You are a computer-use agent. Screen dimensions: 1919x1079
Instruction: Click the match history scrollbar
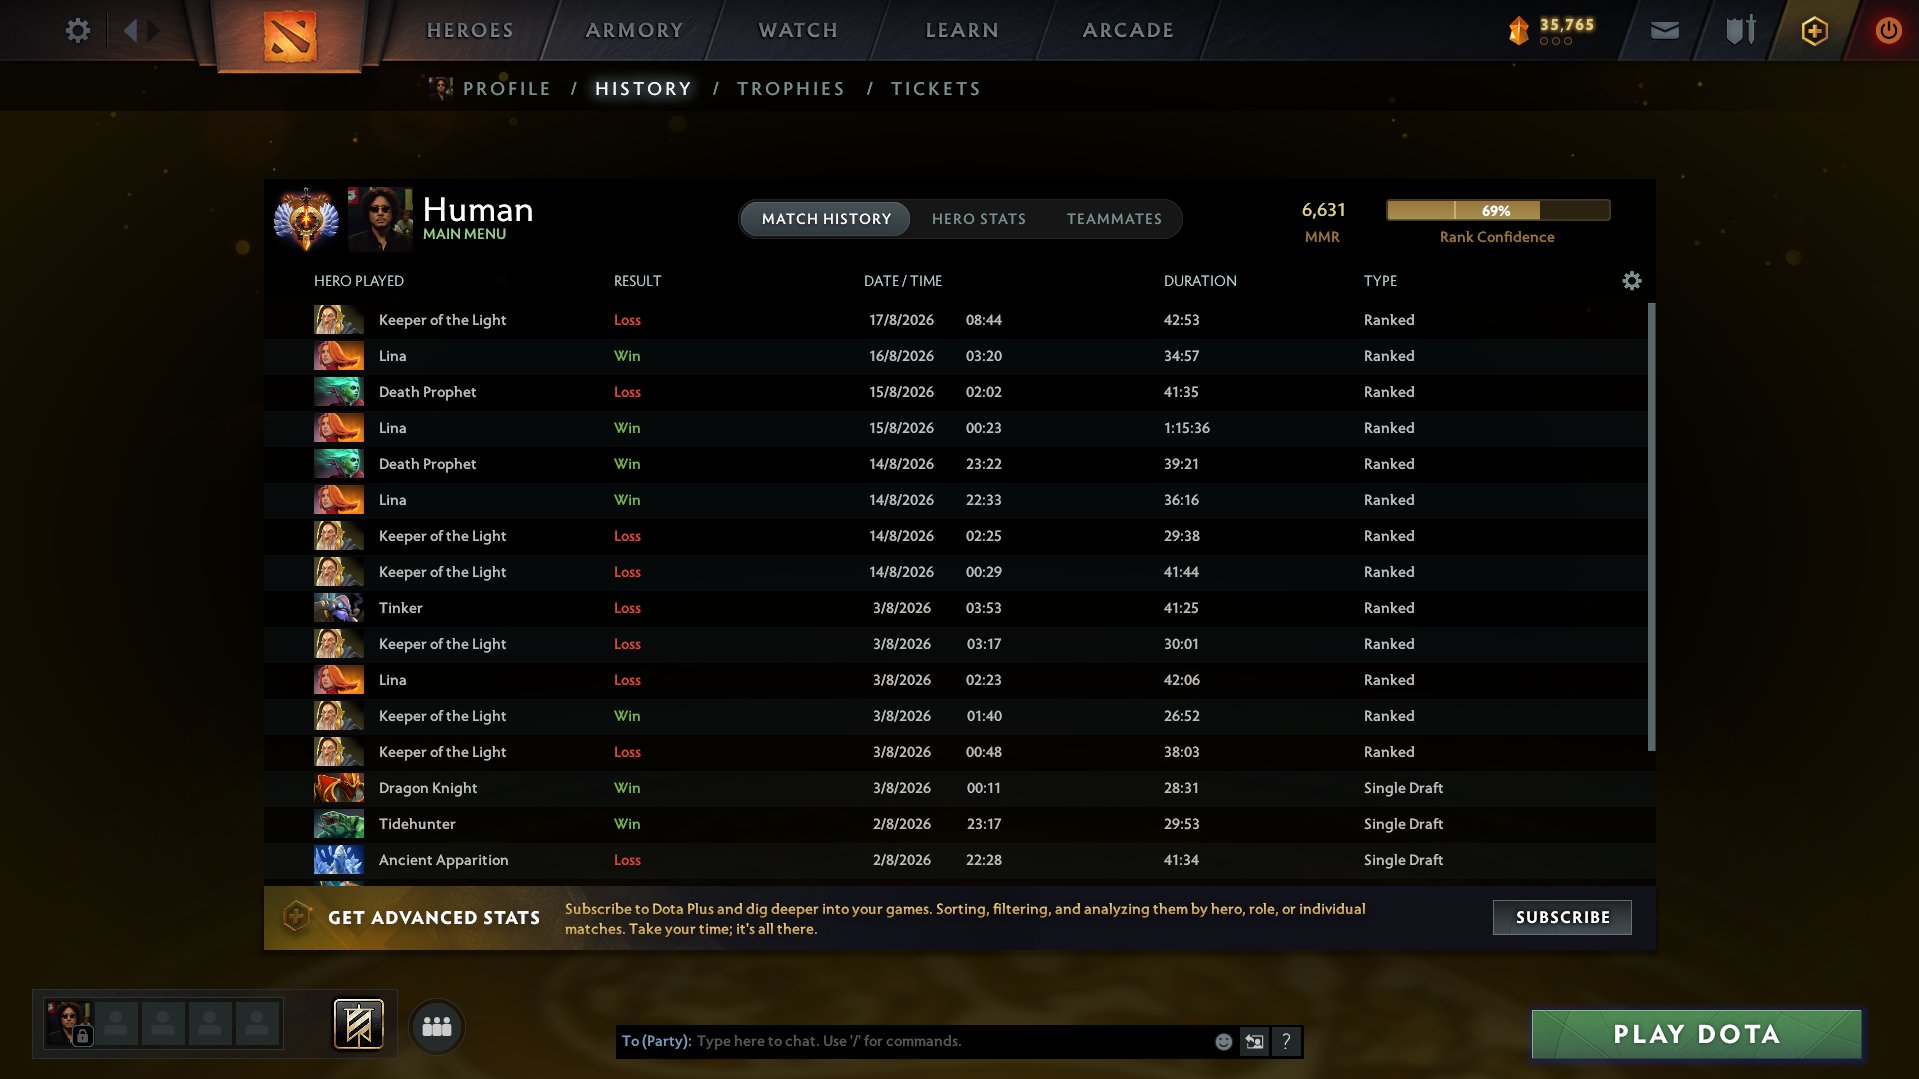[x=1651, y=527]
